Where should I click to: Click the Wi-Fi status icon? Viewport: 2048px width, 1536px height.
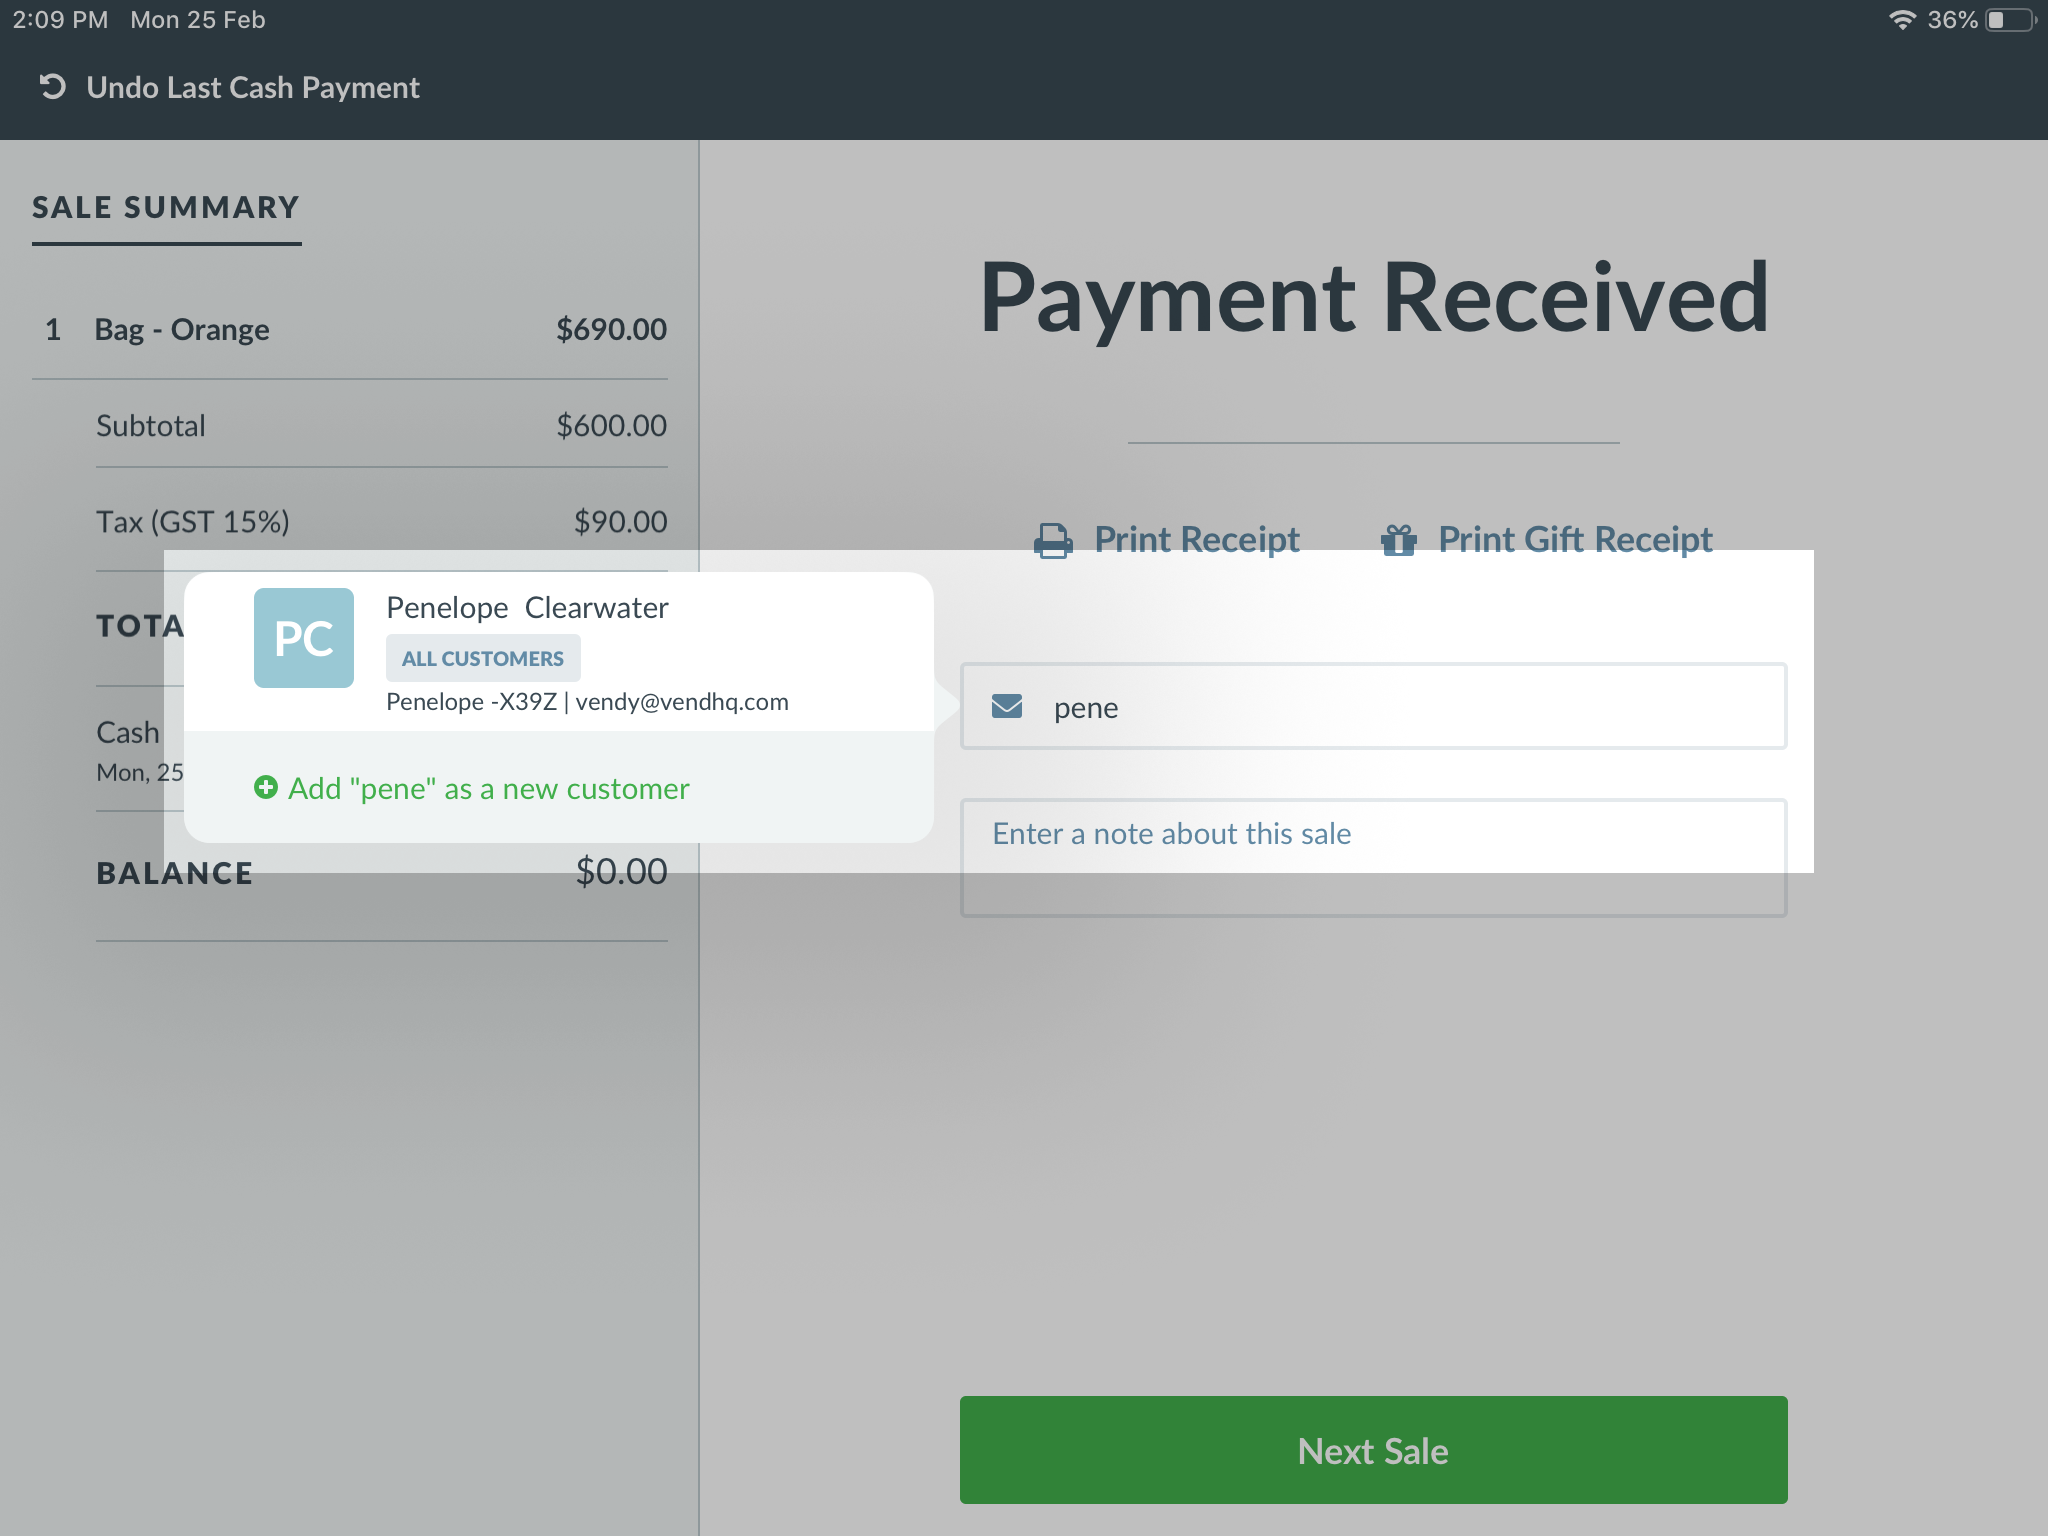pyautogui.click(x=1901, y=20)
